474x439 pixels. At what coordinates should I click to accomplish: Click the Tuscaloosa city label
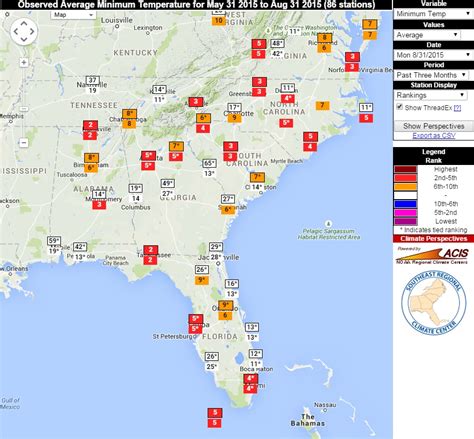click(x=72, y=175)
